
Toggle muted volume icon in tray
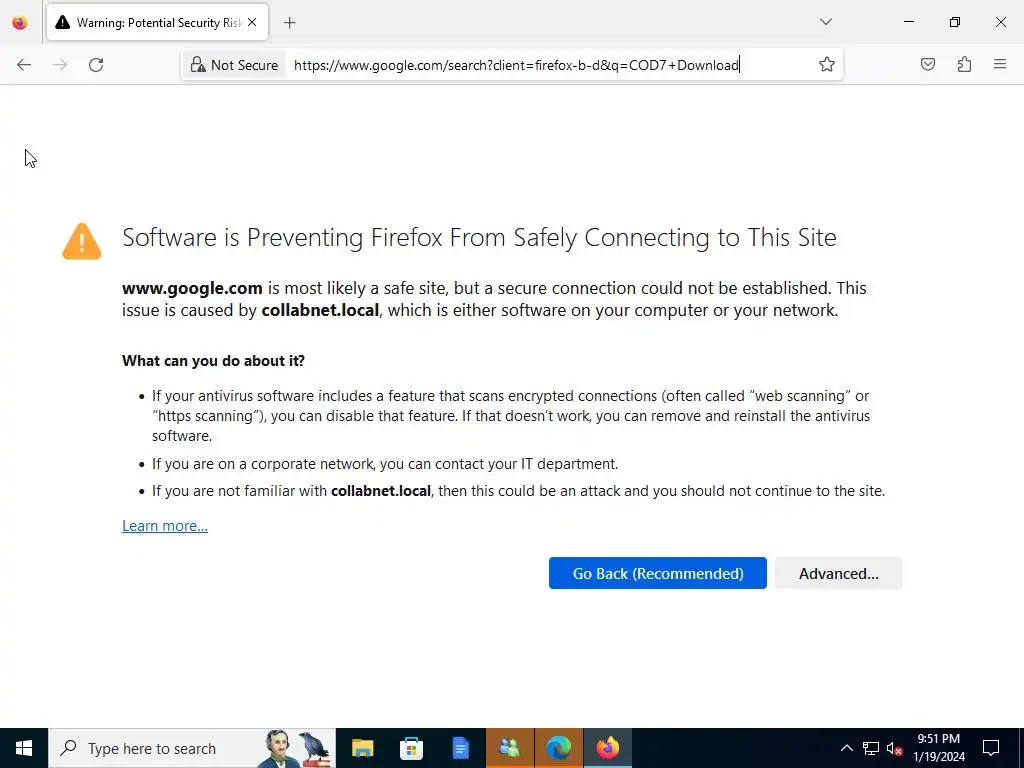pyautogui.click(x=895, y=748)
